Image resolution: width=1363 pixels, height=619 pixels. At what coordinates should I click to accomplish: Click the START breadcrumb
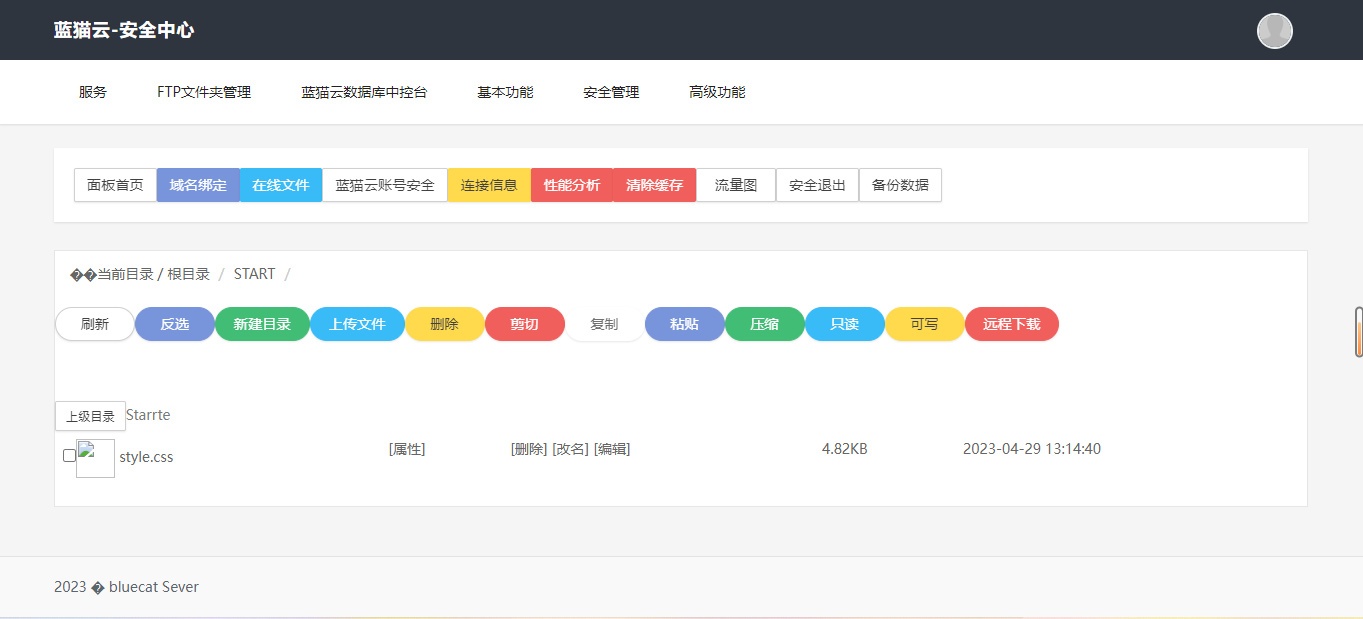click(254, 274)
